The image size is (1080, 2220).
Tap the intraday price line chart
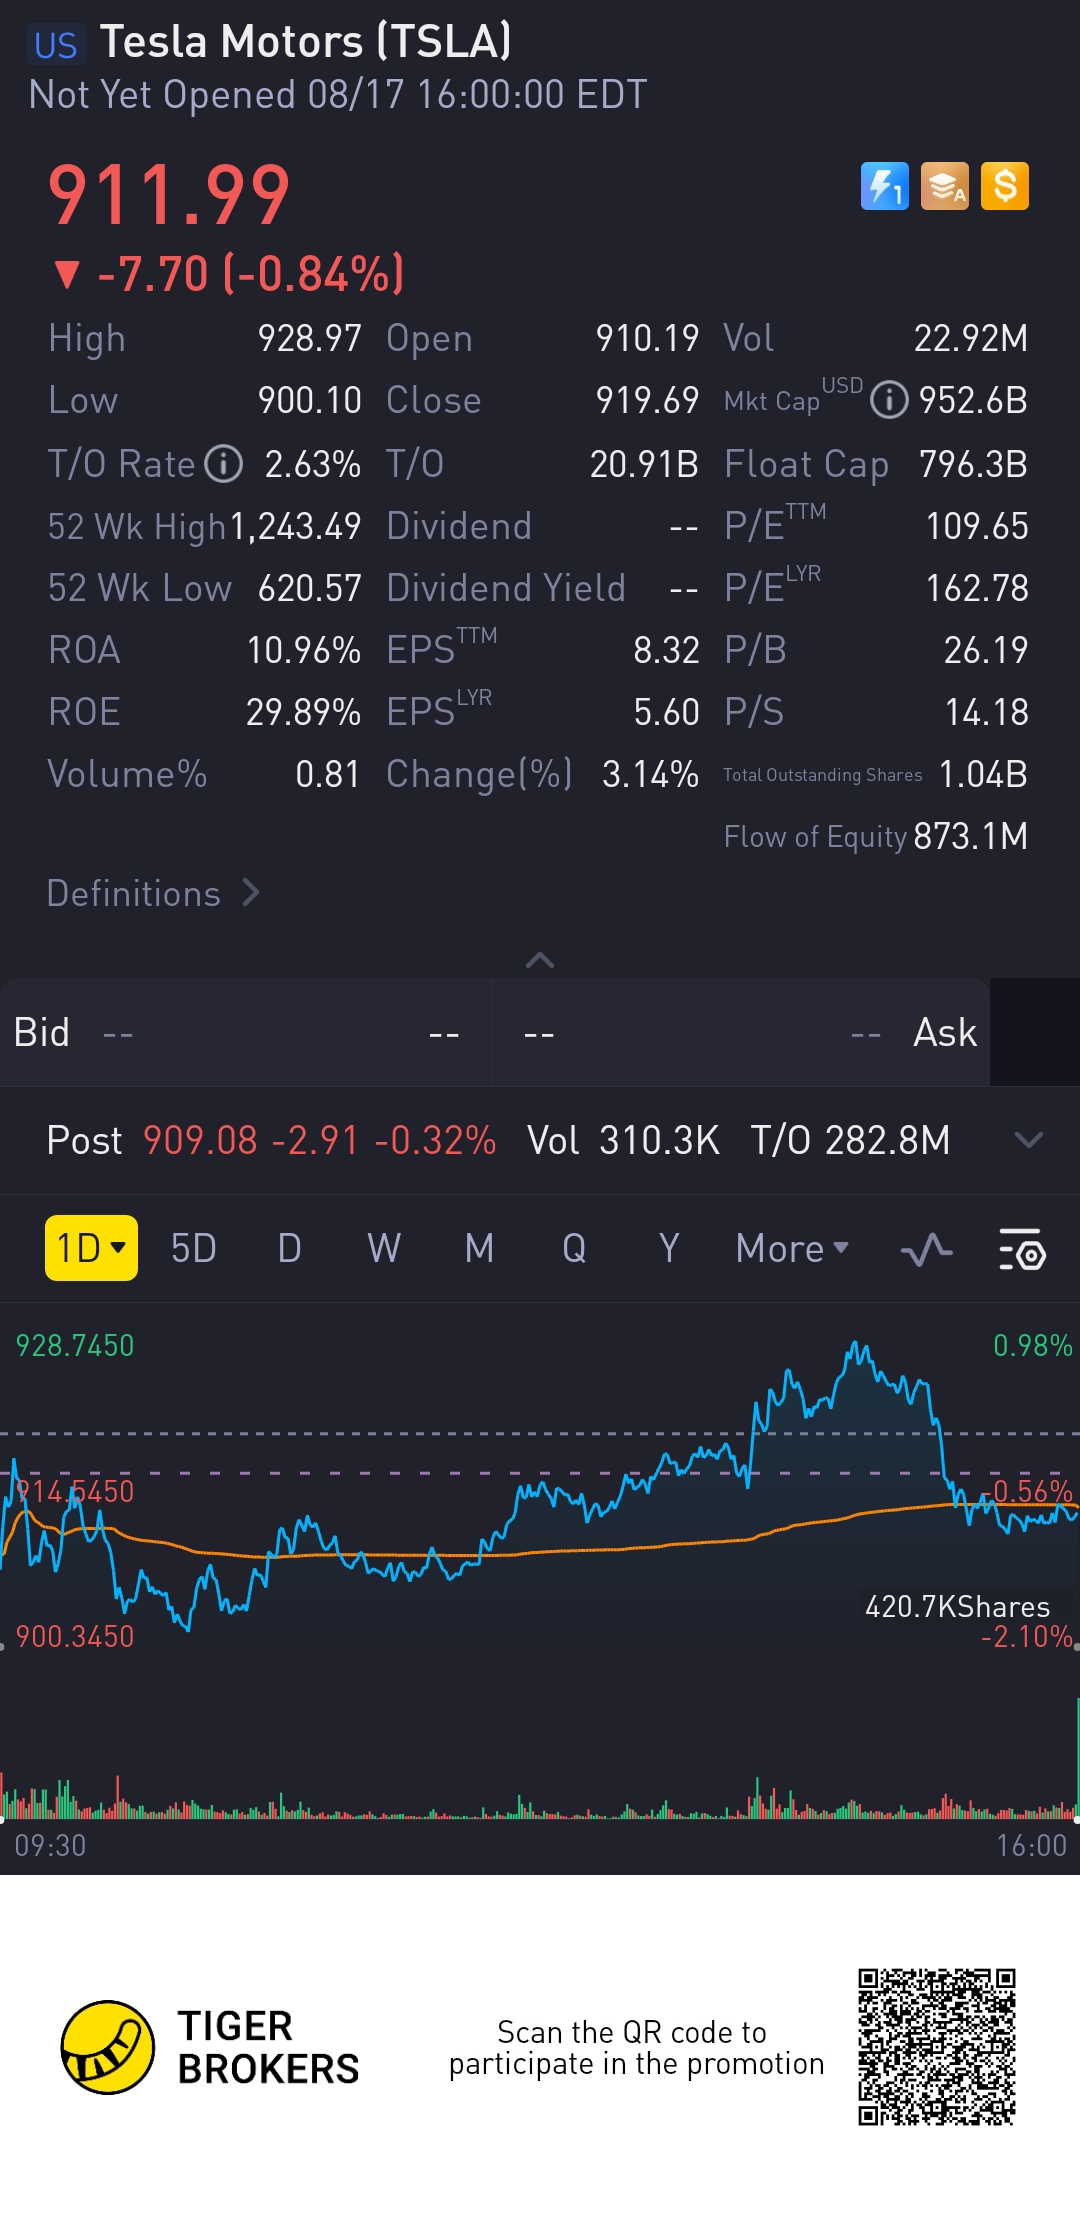[540, 1490]
